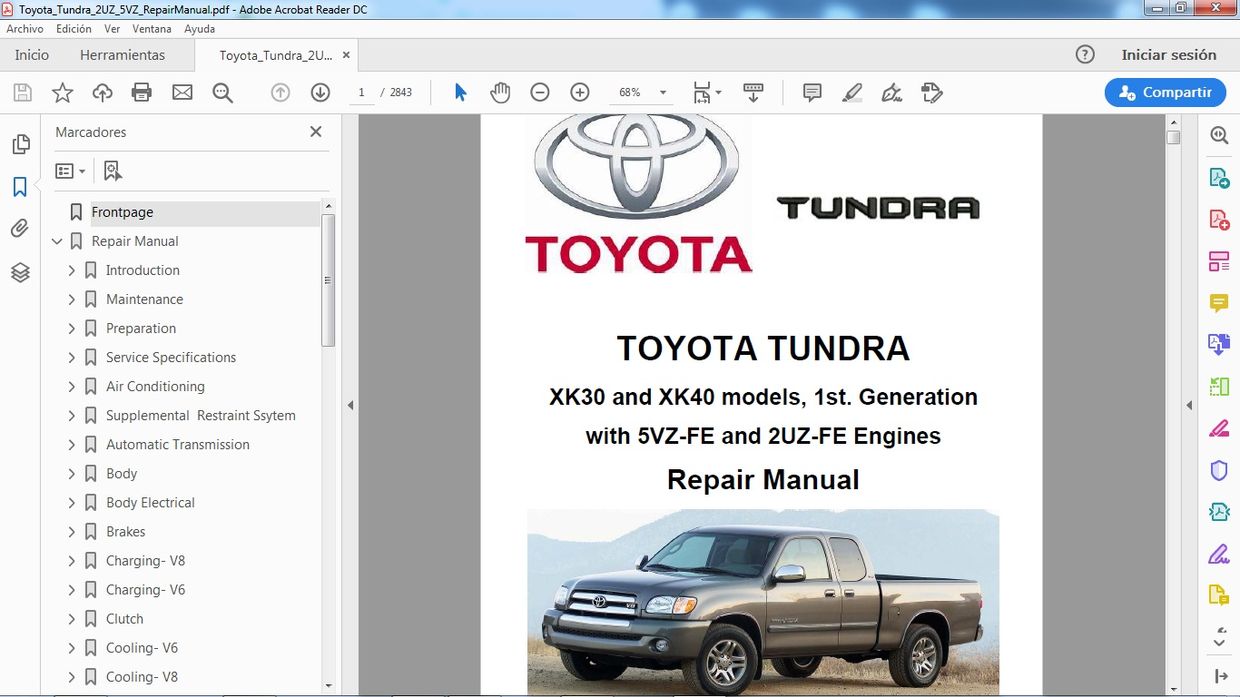The height and width of the screenshot is (697, 1240).
Task: Click the page number input field
Action: point(361,92)
